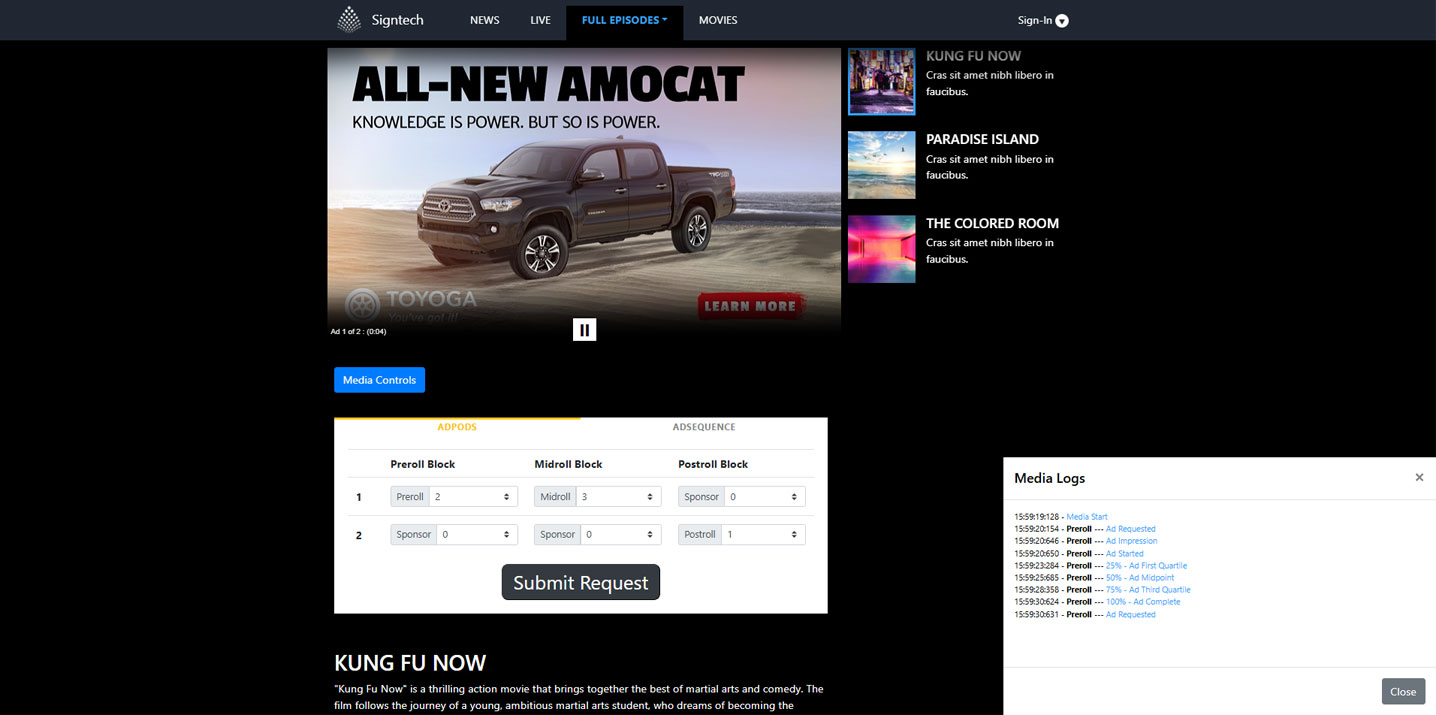Click the Ad Impression log entry
Viewport: 1436px width, 715px height.
point(1131,541)
